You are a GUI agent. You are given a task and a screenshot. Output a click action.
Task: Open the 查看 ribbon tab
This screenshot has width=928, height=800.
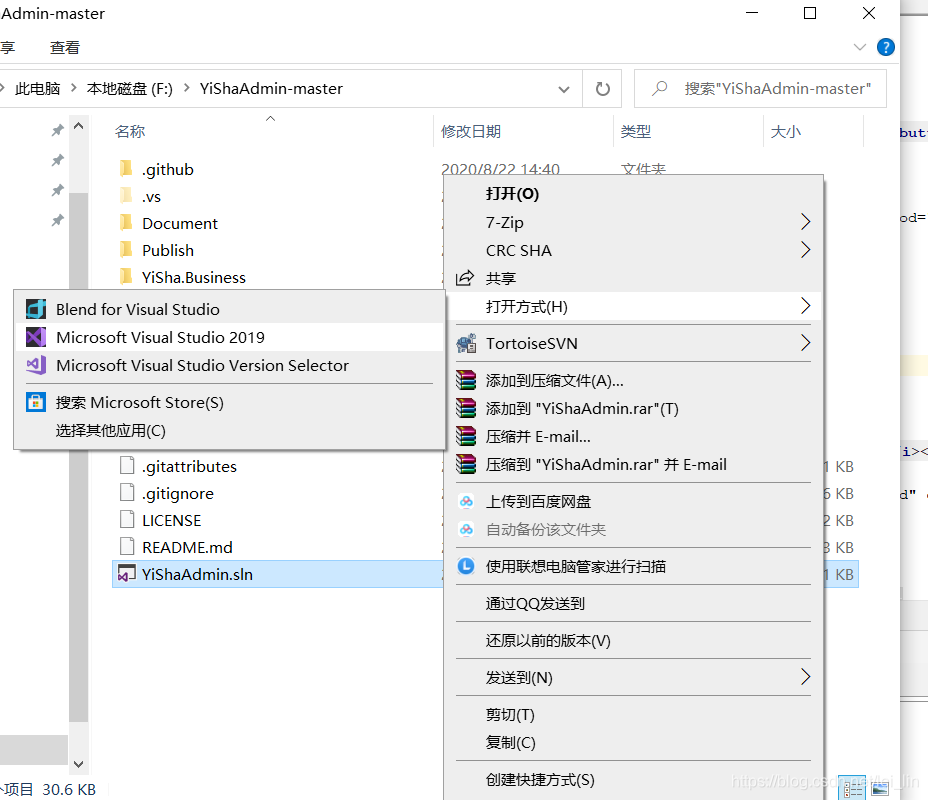click(65, 47)
